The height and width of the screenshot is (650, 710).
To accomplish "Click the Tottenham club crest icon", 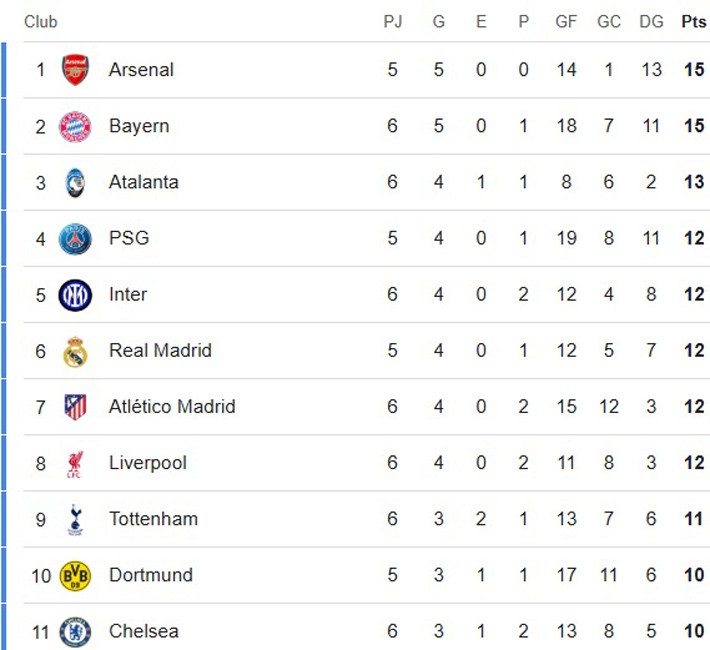I will coord(75,519).
